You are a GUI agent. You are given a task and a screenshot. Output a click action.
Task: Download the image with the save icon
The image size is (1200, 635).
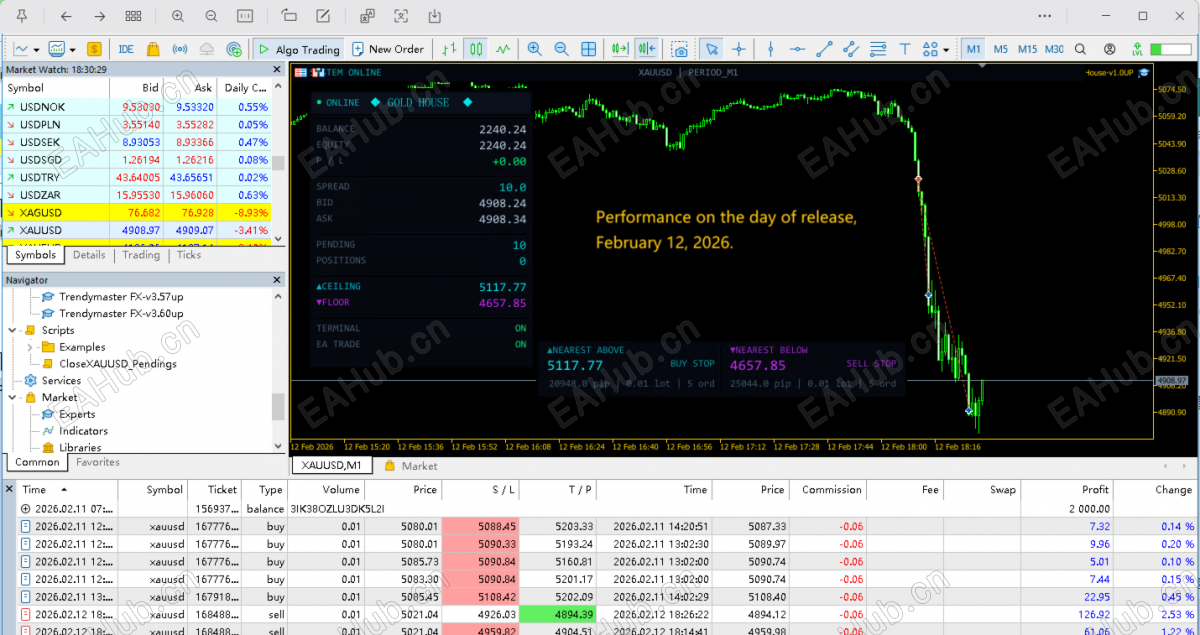434,16
